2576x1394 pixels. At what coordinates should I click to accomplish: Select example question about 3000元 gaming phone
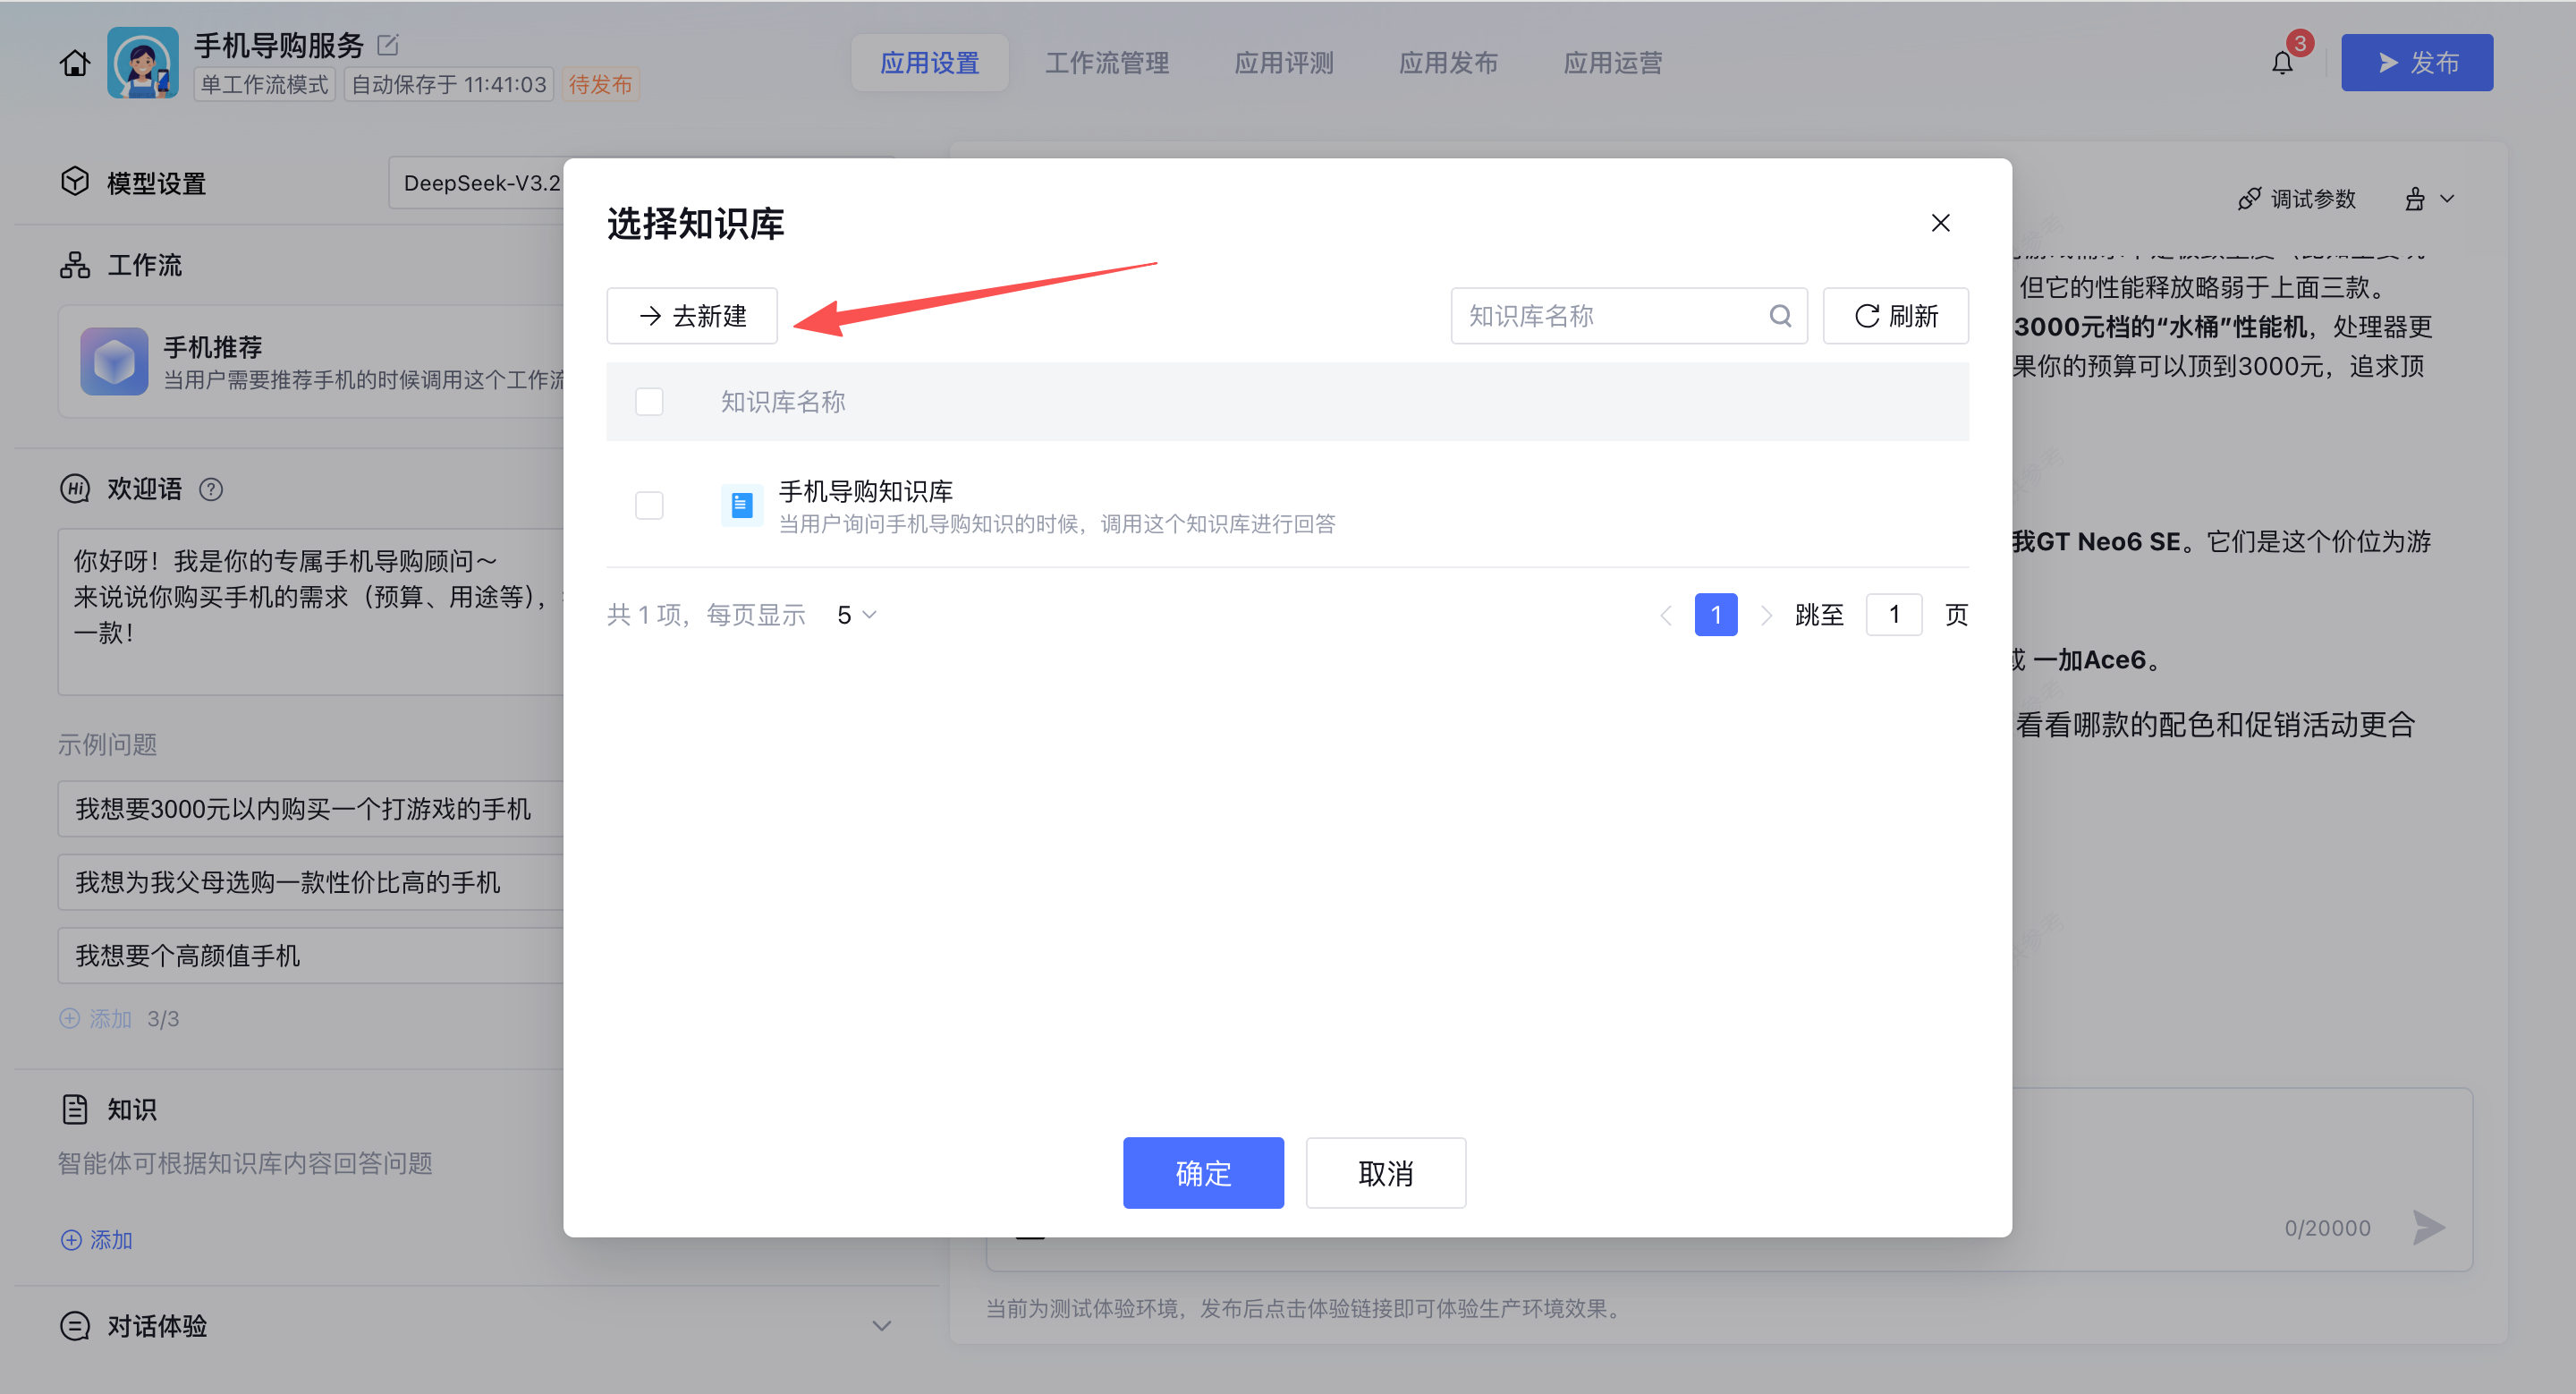pos(312,809)
